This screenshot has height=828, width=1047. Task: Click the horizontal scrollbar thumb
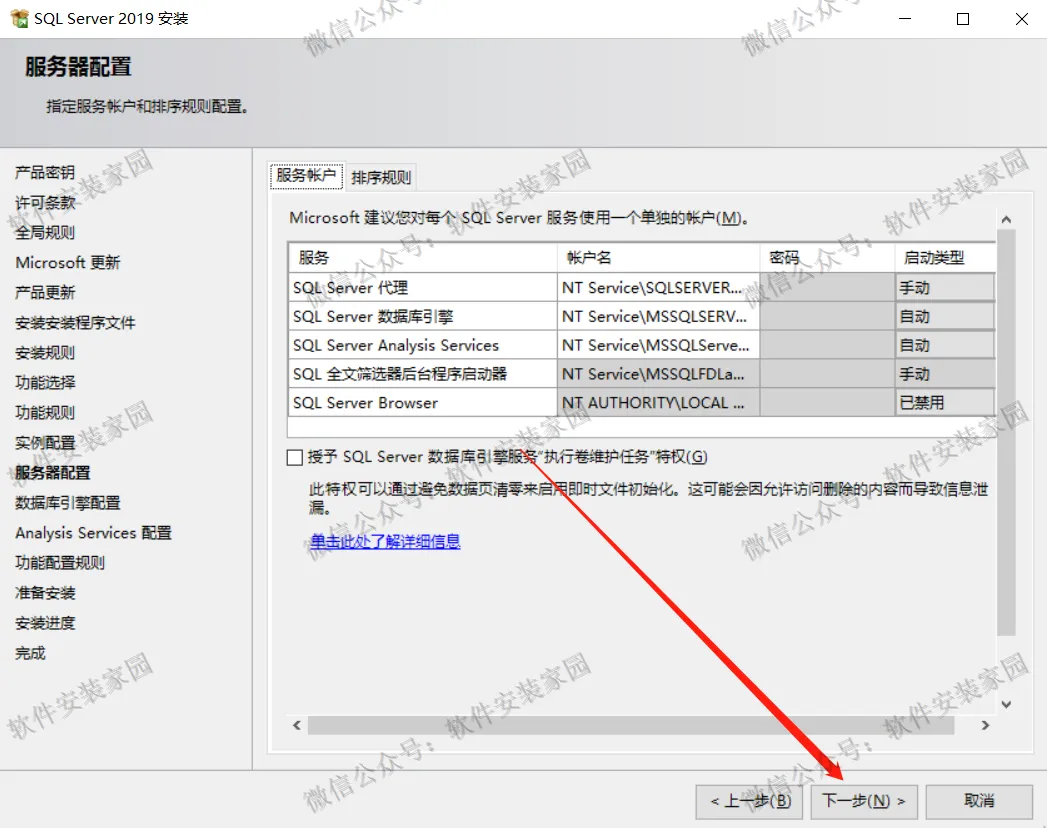pos(631,725)
